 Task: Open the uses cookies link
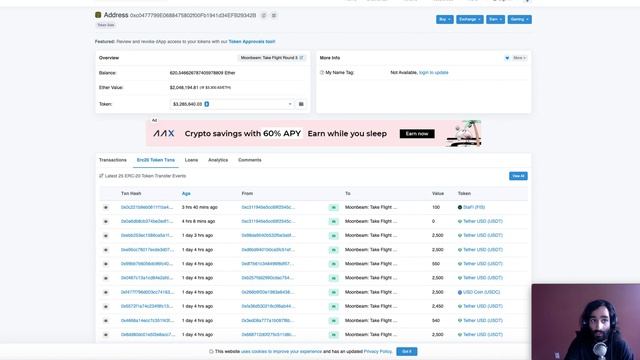[x=281, y=351]
